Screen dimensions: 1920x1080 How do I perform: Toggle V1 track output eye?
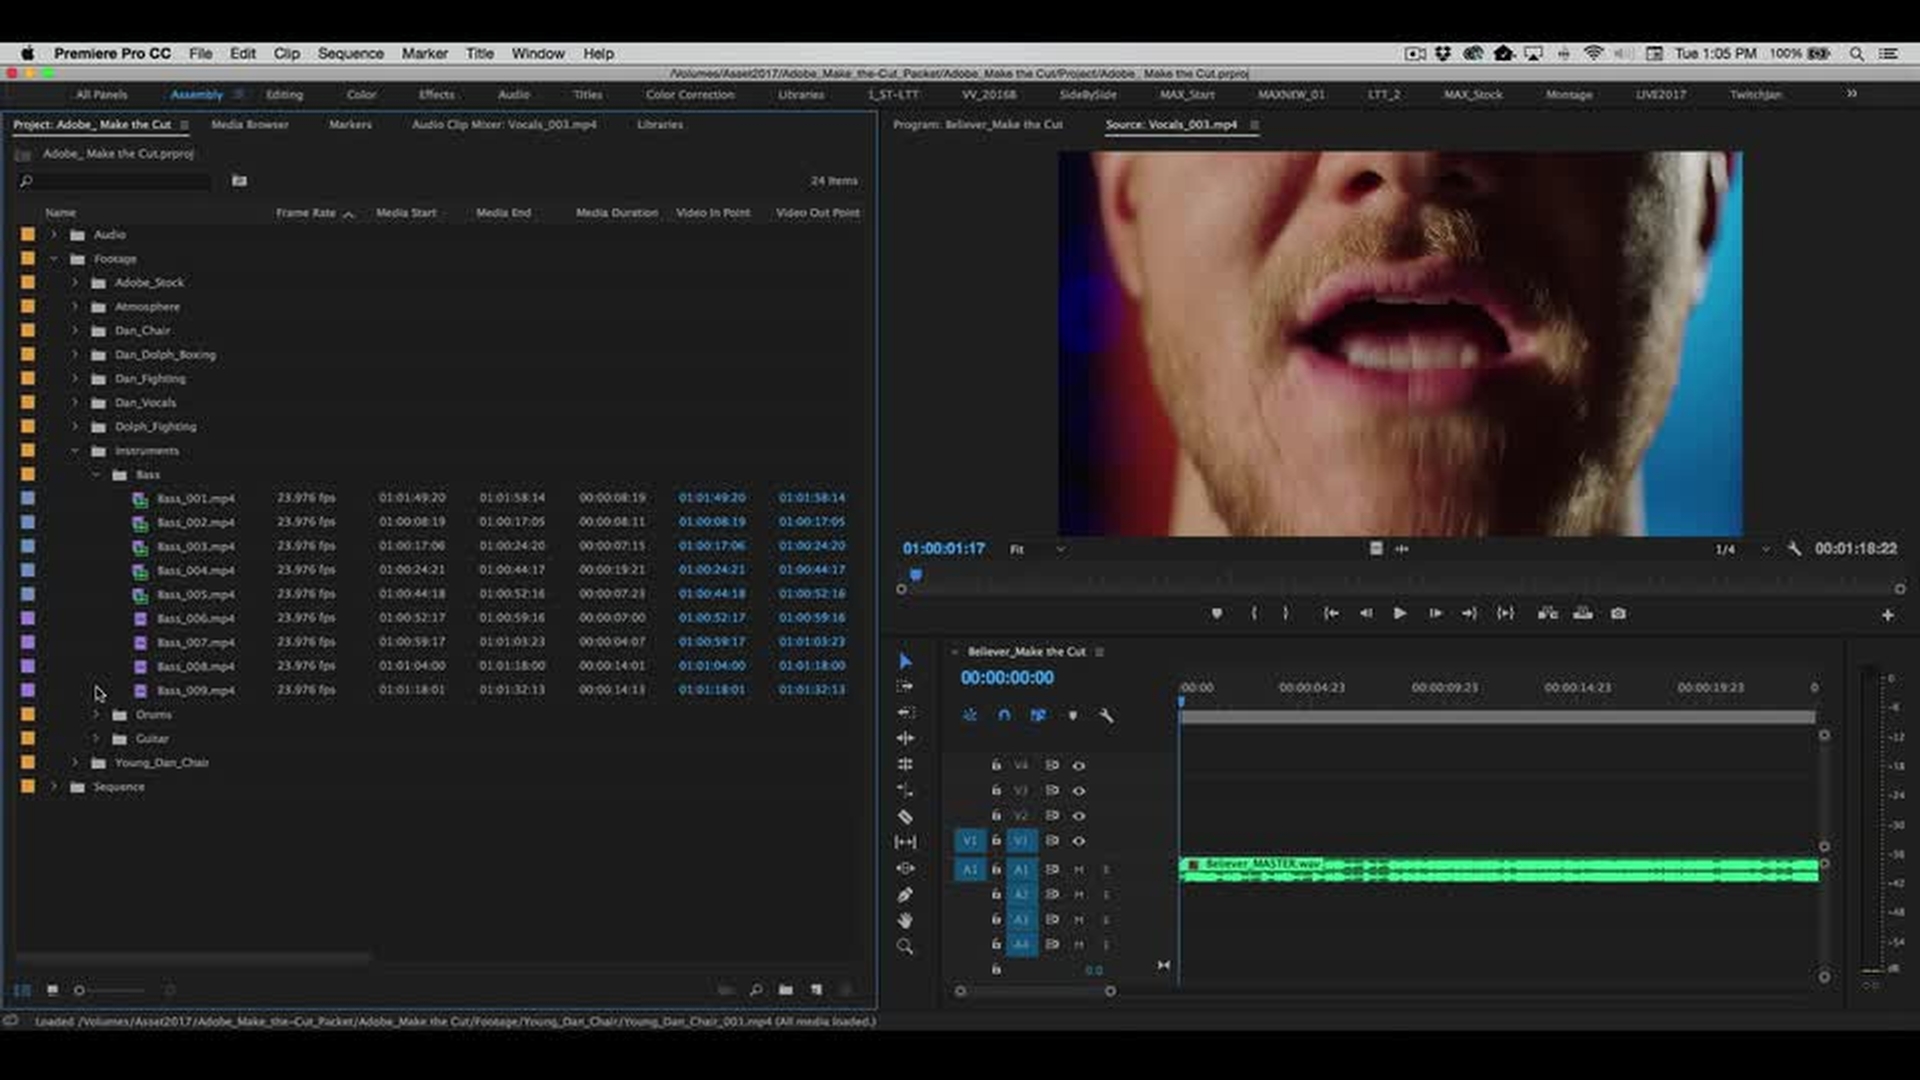click(x=1079, y=841)
